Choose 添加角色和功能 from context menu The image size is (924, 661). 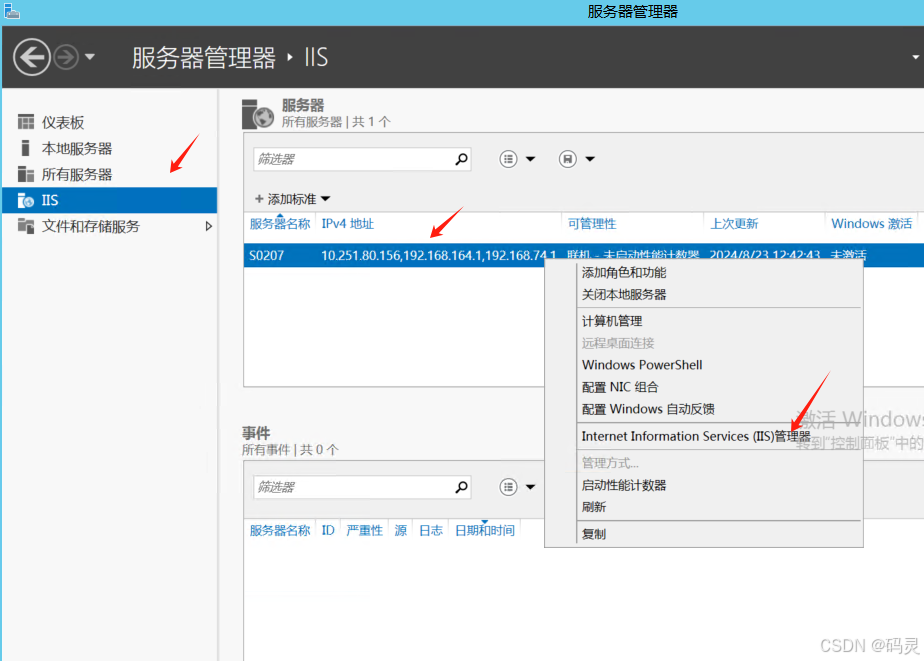tap(624, 273)
